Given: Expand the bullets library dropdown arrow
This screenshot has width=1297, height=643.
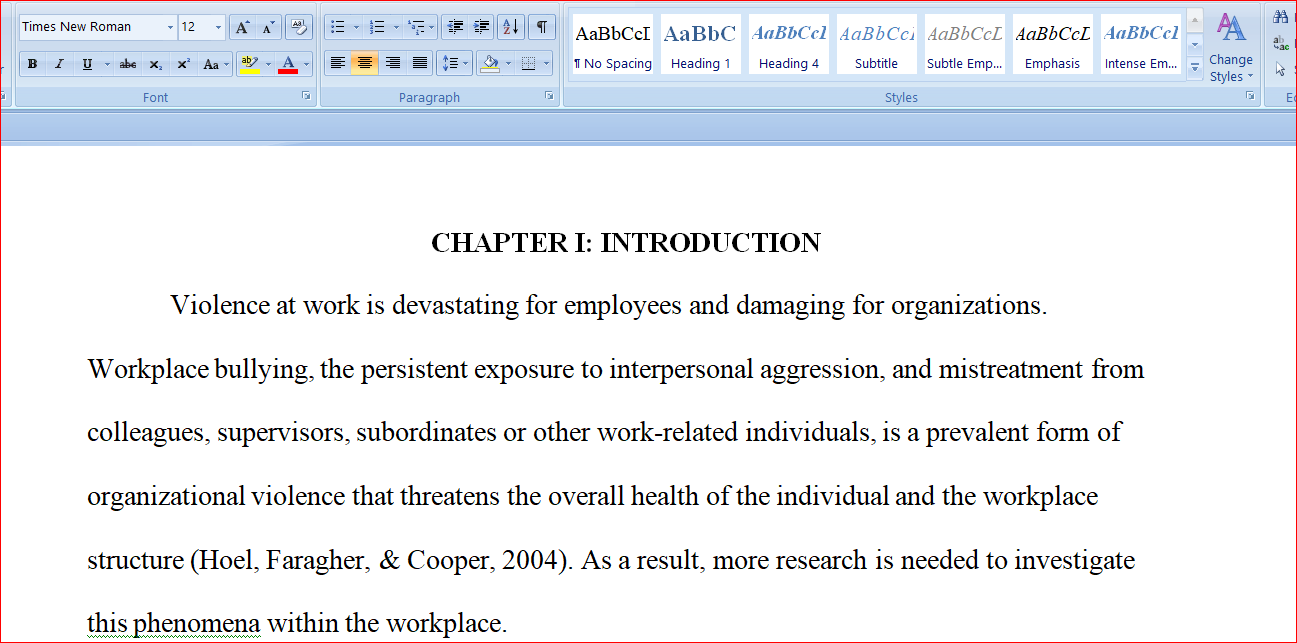Looking at the screenshot, I should (356, 27).
